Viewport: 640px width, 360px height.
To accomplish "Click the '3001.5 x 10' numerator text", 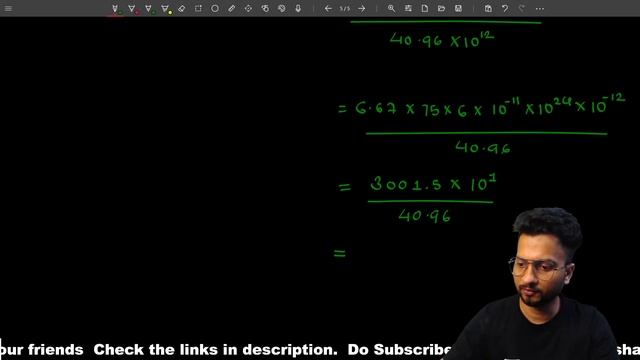I will point(433,183).
